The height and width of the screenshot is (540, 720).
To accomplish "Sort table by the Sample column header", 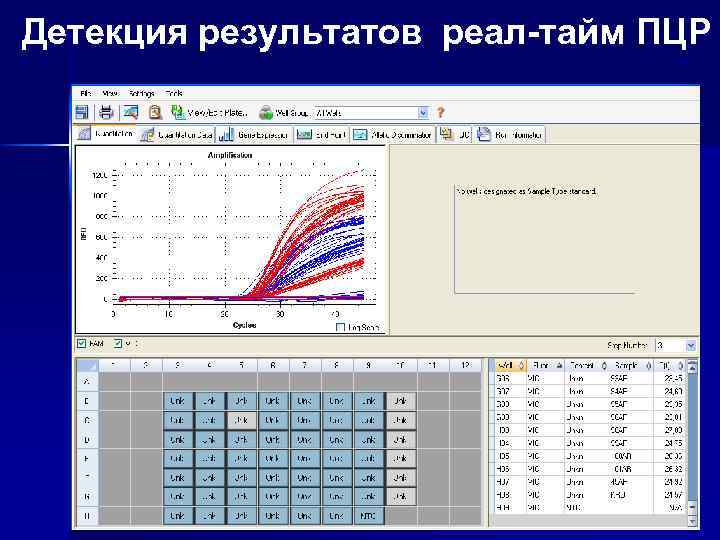I will point(631,366).
